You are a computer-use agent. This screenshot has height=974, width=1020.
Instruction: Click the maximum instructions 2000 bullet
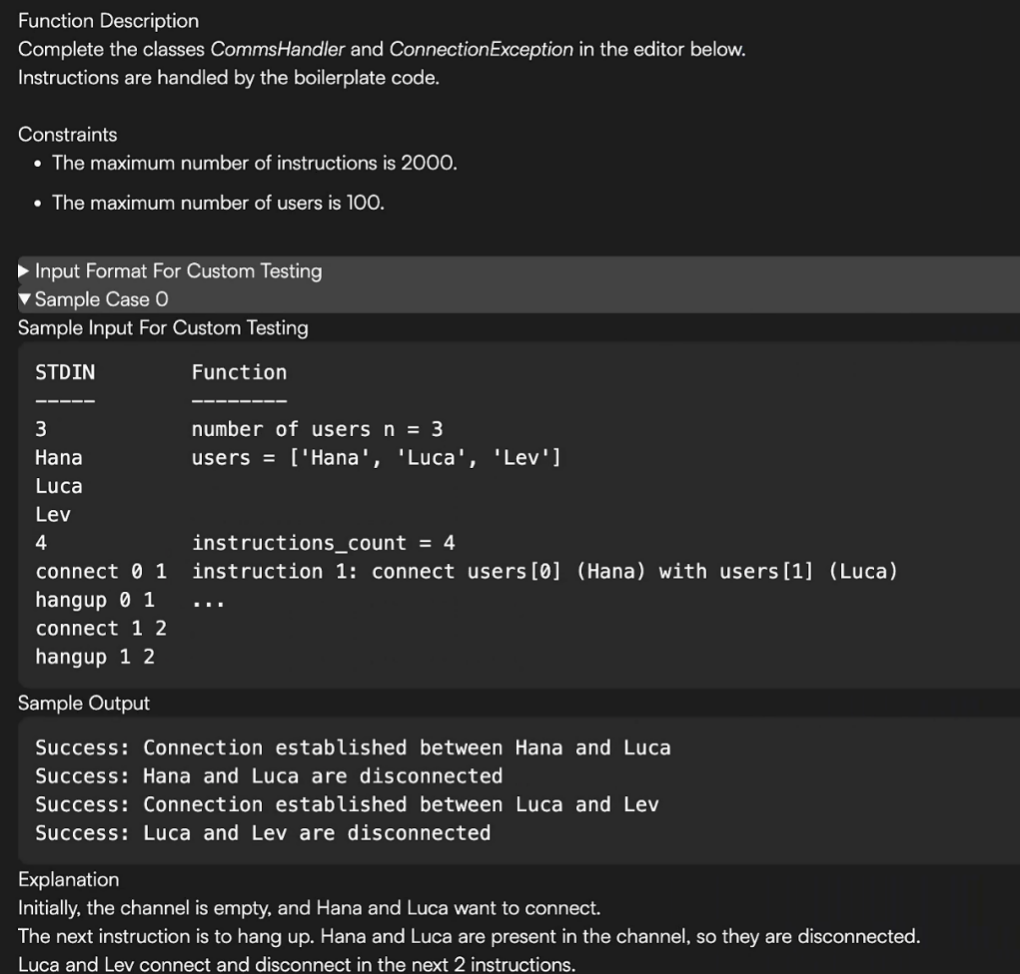click(254, 163)
